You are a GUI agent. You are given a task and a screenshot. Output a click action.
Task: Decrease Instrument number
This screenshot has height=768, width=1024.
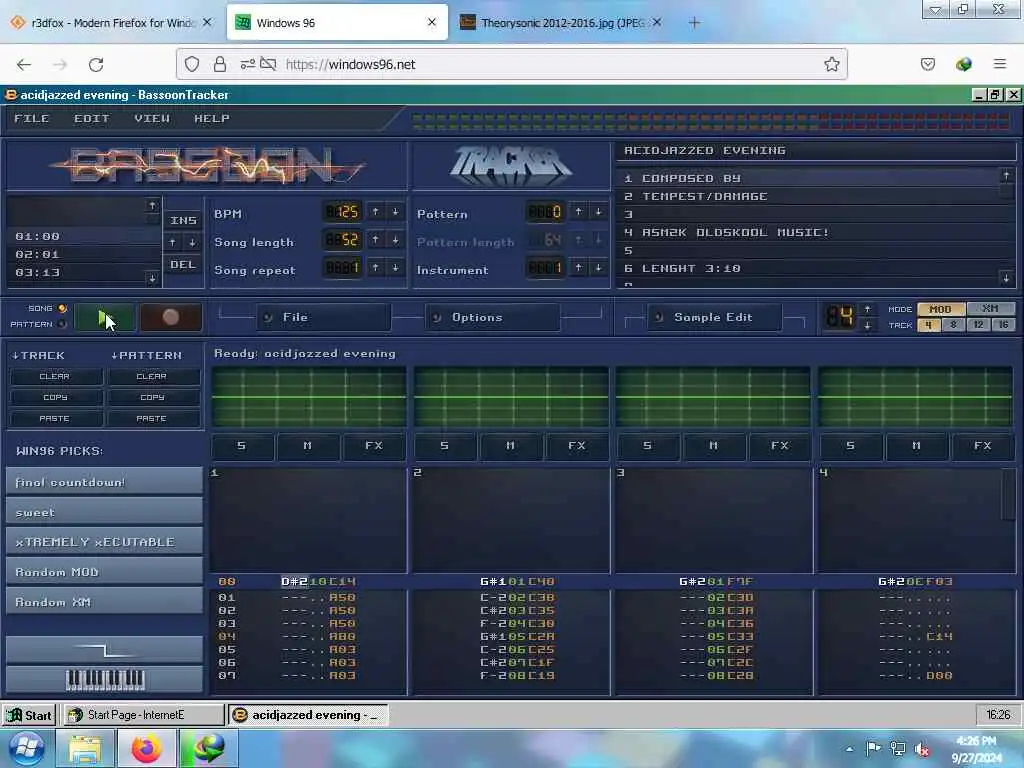598,268
